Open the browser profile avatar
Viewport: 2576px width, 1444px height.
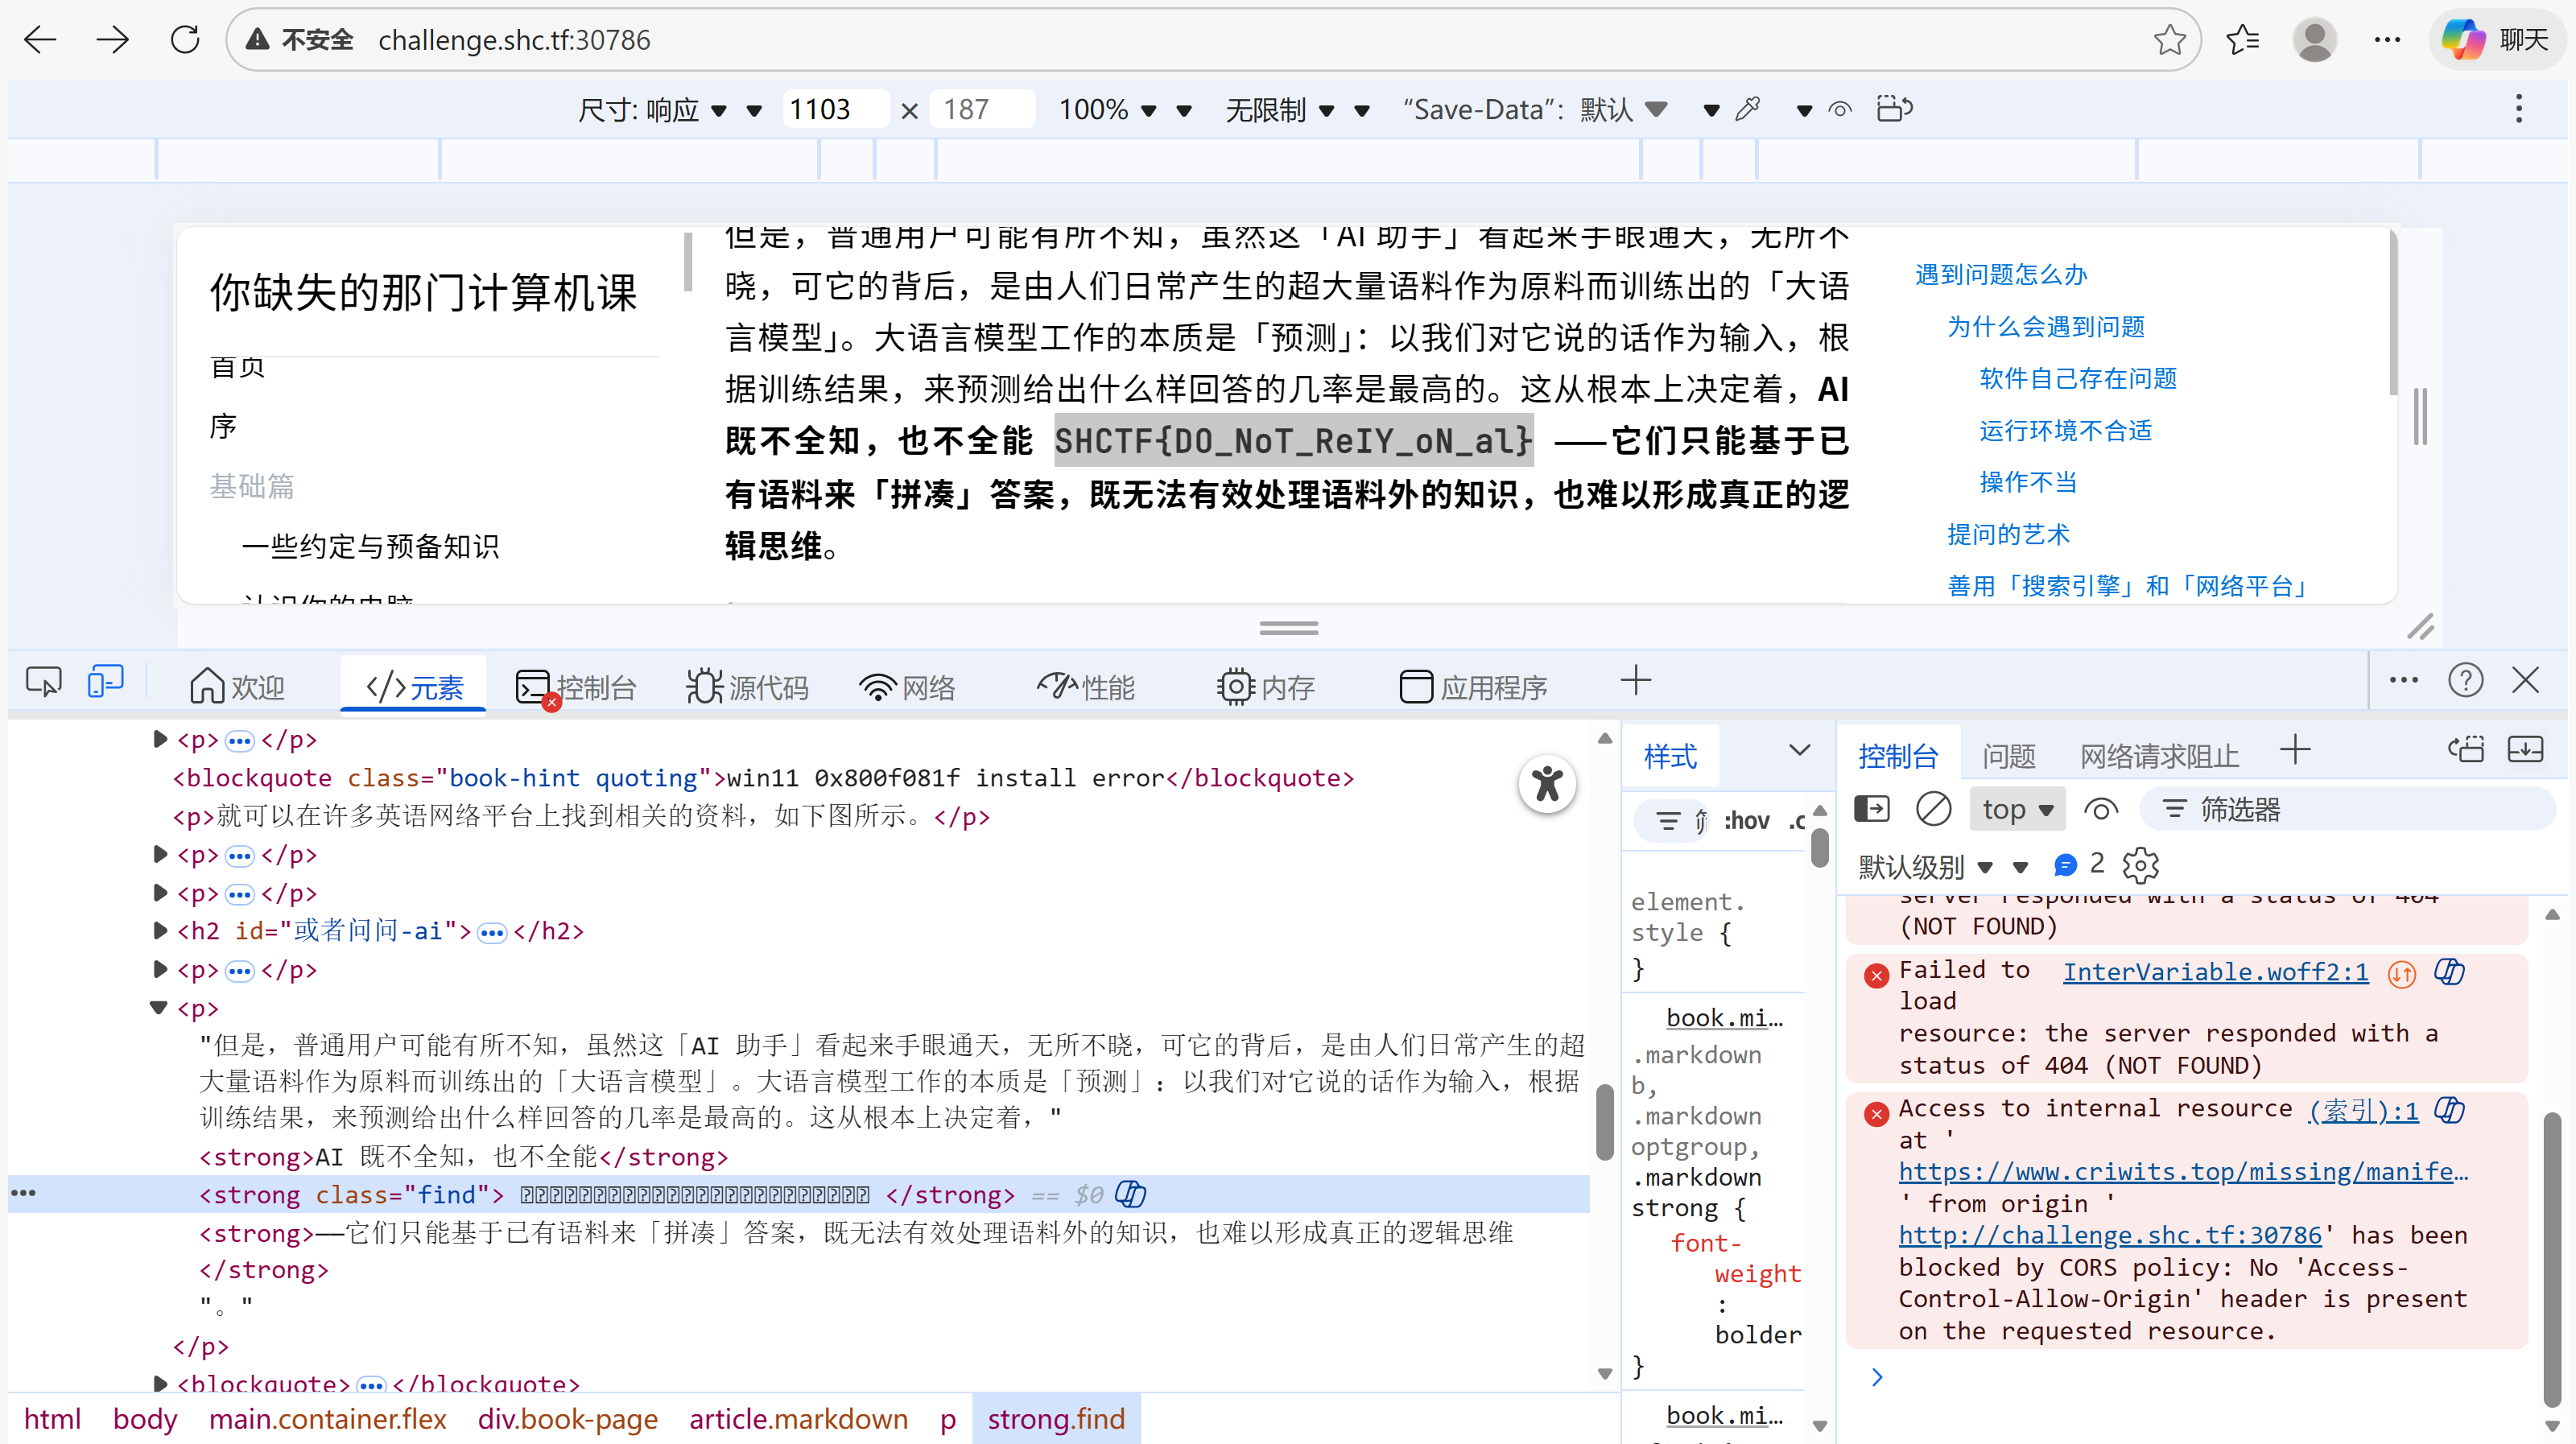pyautogui.click(x=2314, y=40)
